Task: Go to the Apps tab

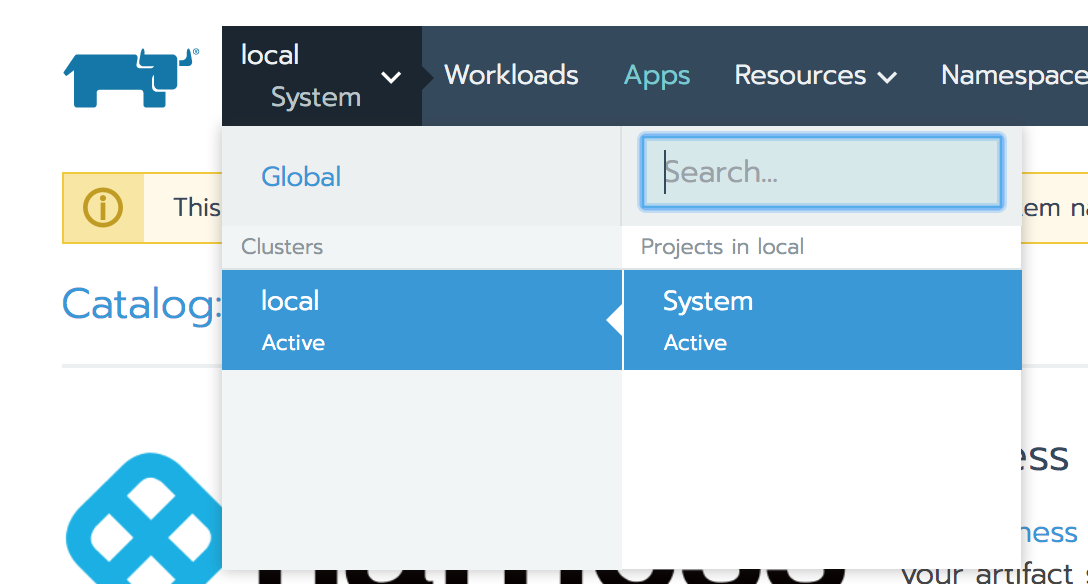Action: [656, 76]
